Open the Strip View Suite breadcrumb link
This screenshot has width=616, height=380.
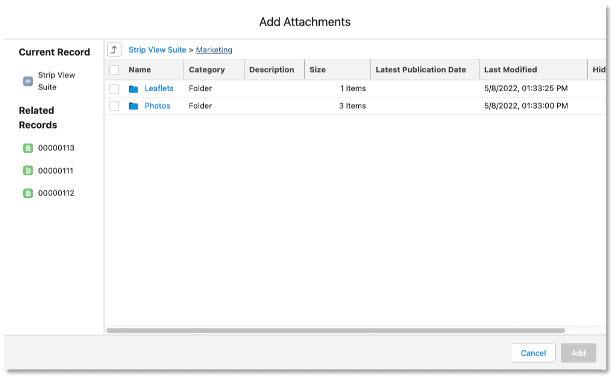[157, 50]
